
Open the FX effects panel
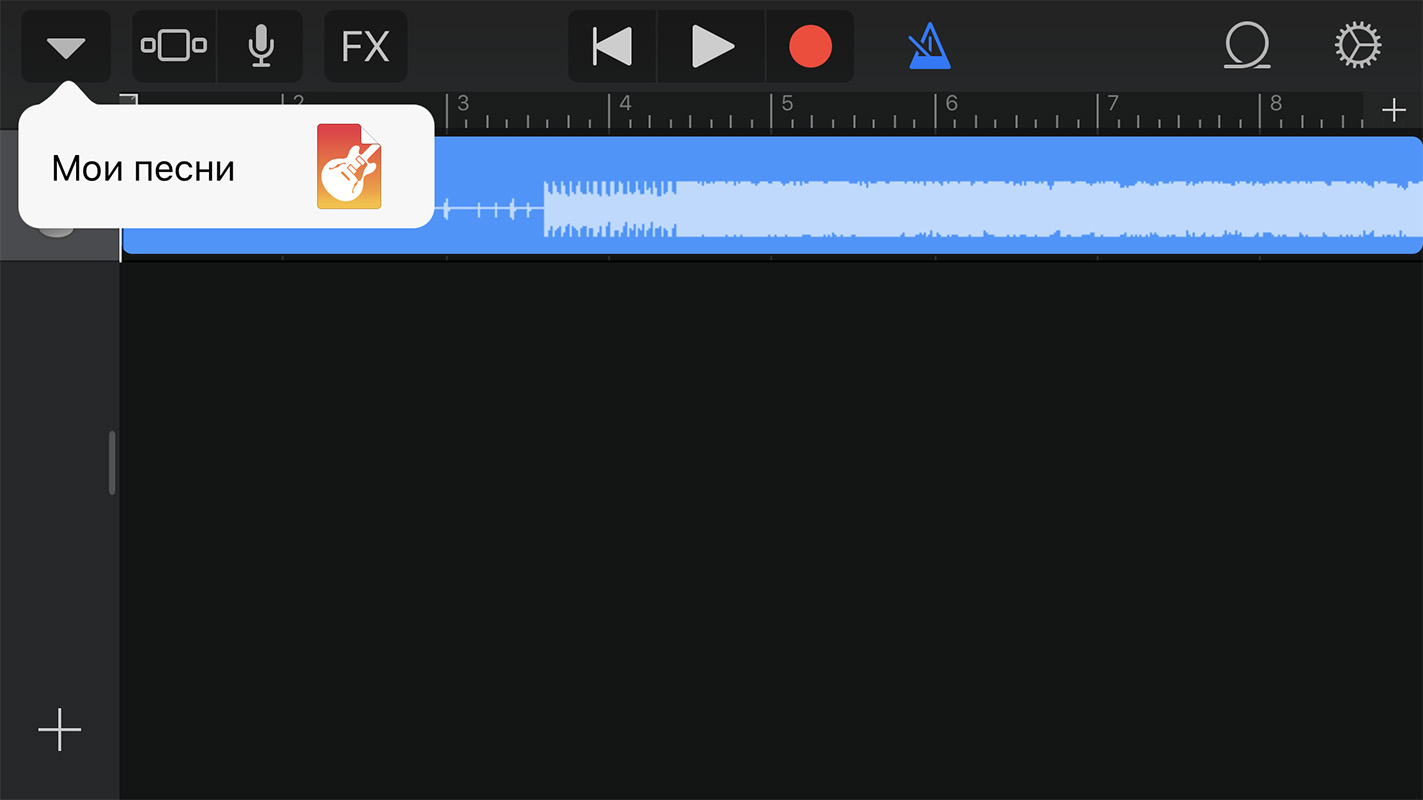pos(365,46)
